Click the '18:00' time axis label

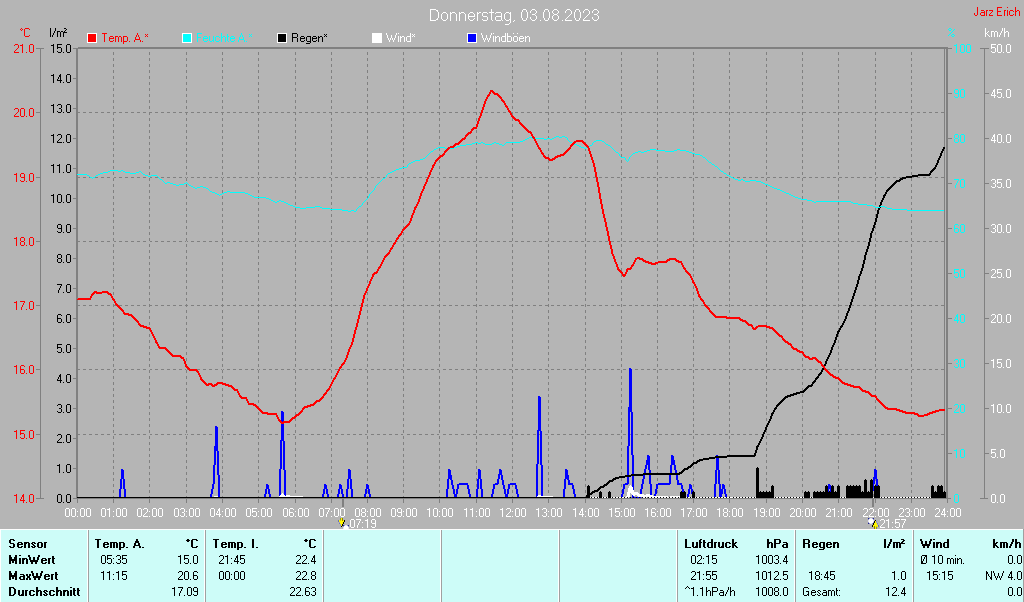point(730,513)
